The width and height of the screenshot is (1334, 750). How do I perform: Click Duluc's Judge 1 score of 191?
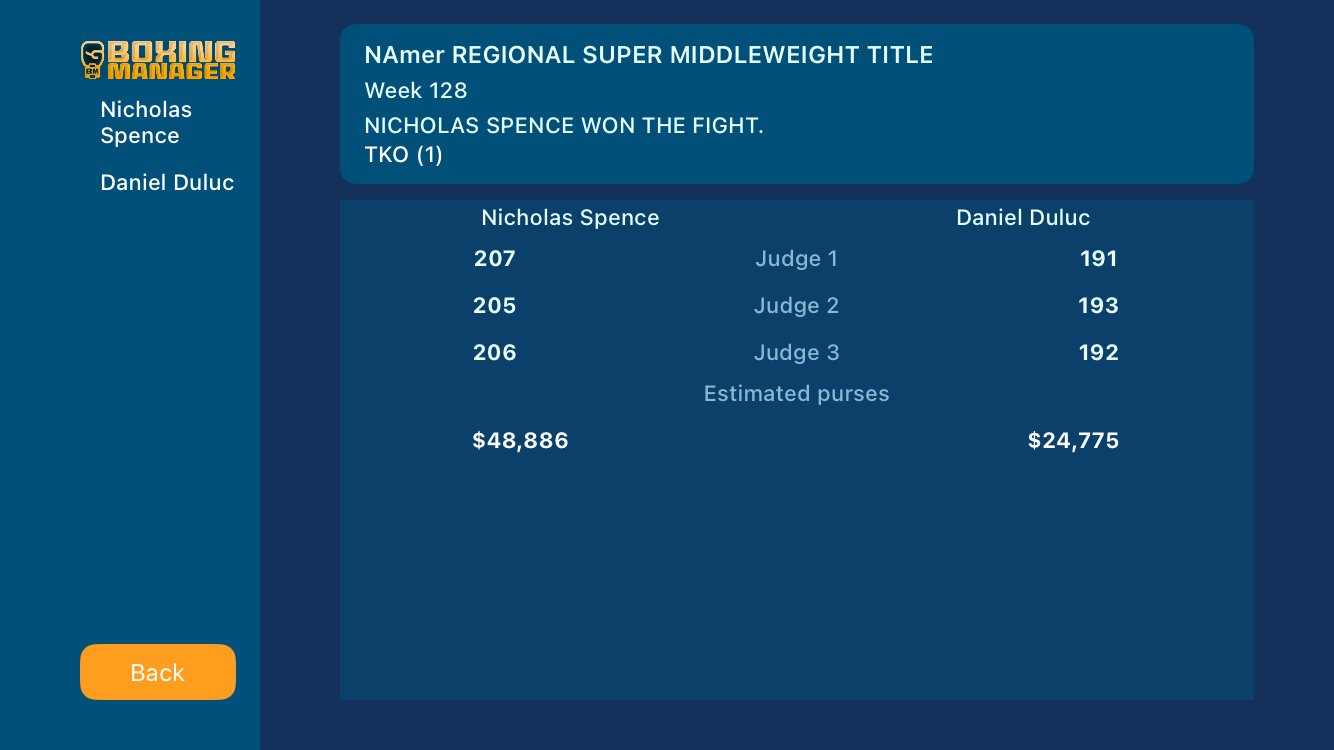[1098, 259]
